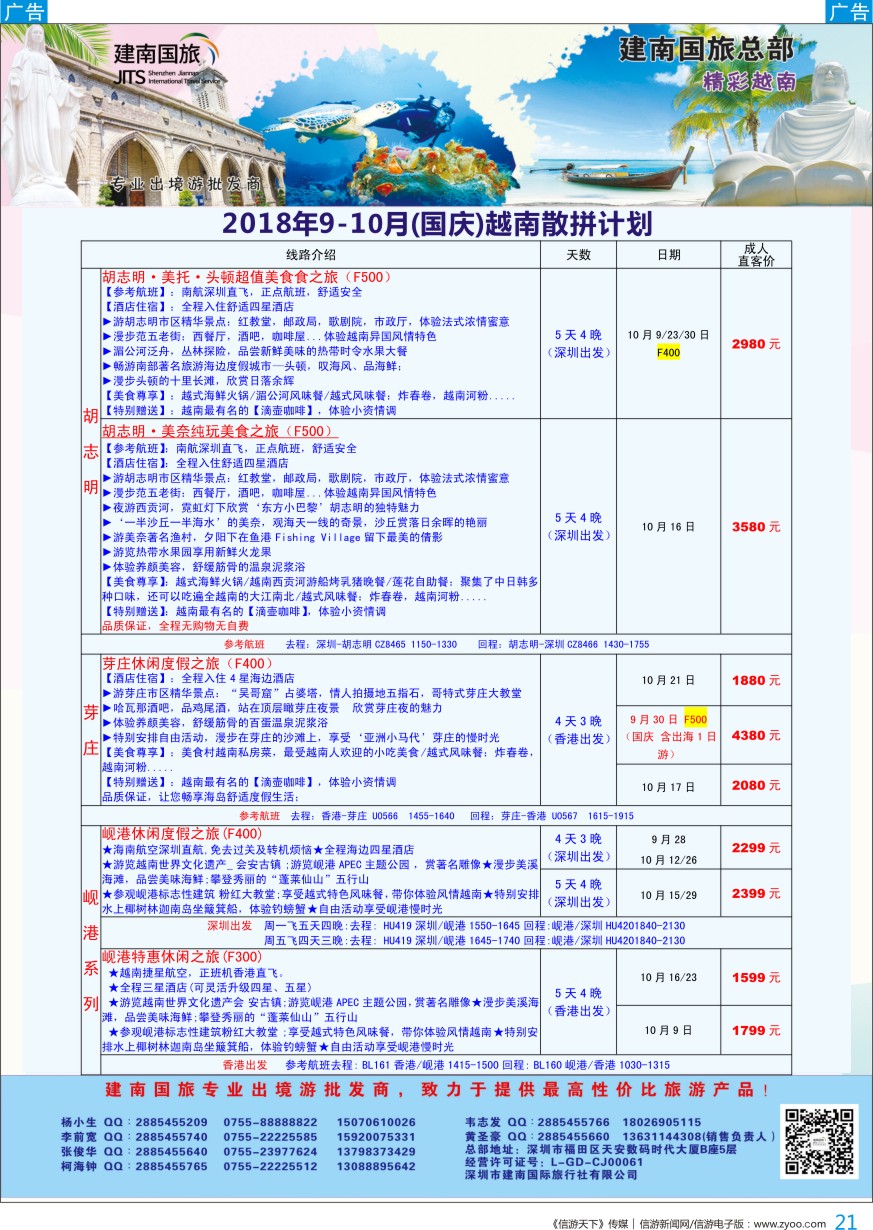Click contact 李前宽 QQ:2885455740
This screenshot has width=873, height=1230.
(x=134, y=1137)
